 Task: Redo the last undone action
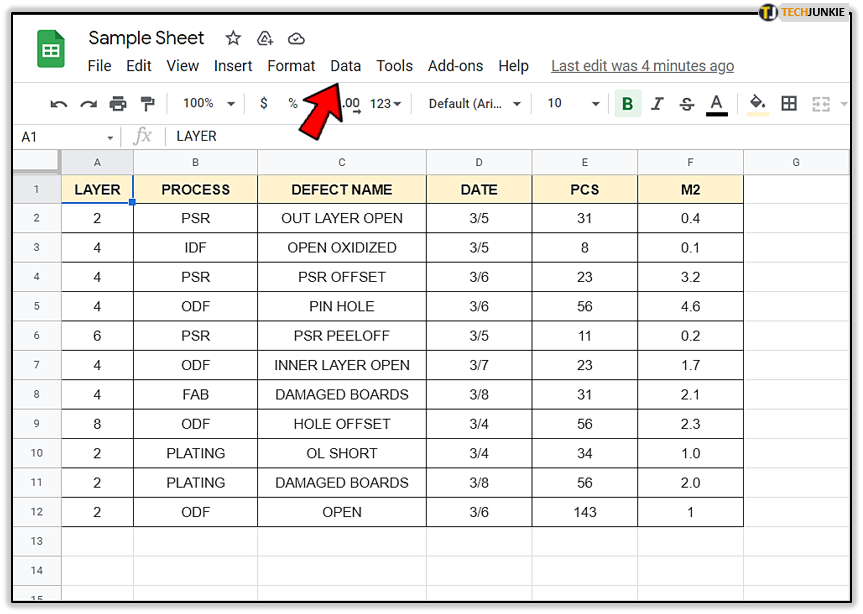(x=88, y=103)
